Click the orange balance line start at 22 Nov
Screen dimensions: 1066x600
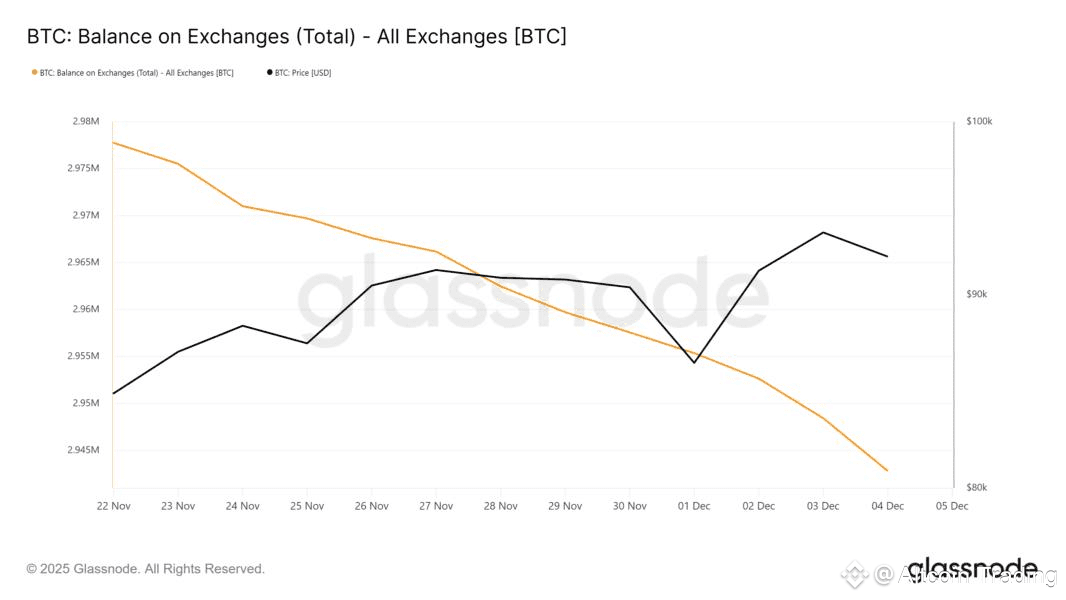coord(113,142)
